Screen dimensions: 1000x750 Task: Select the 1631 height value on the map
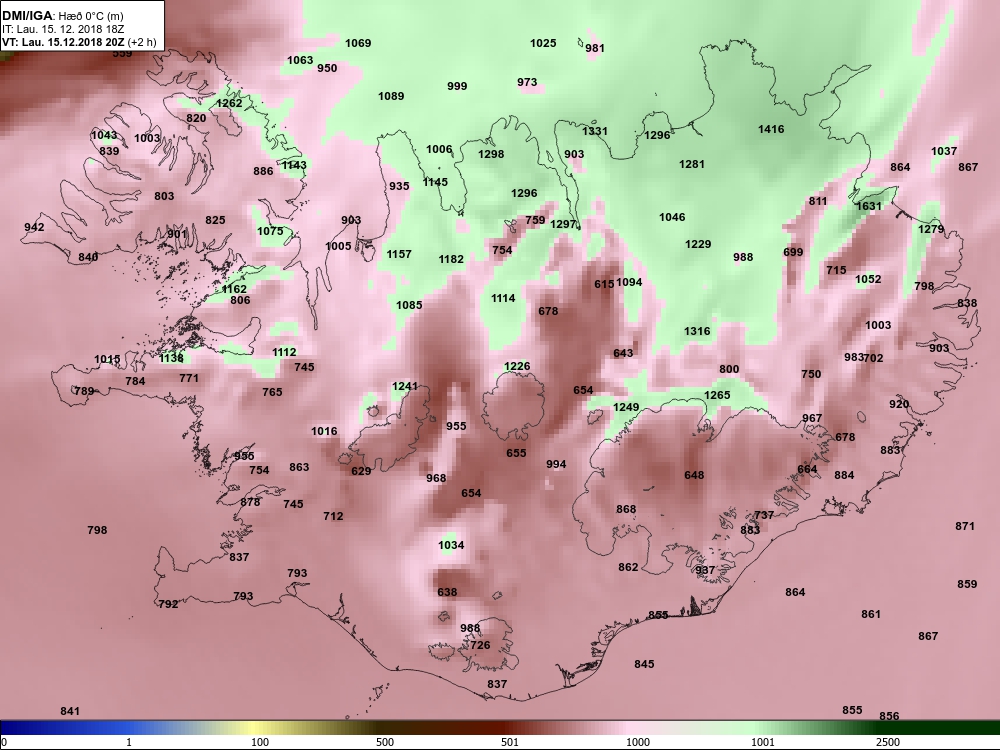869,206
